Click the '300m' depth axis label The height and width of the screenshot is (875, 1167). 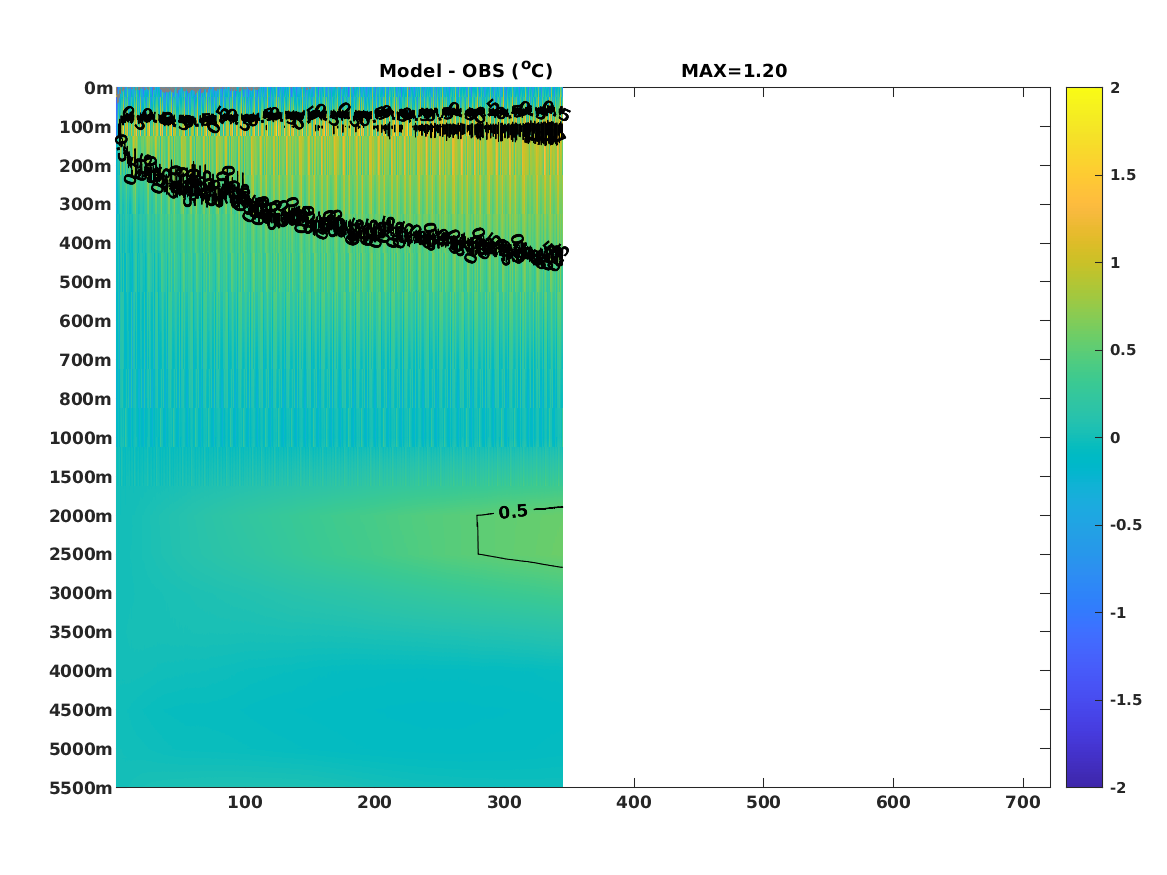tap(86, 205)
